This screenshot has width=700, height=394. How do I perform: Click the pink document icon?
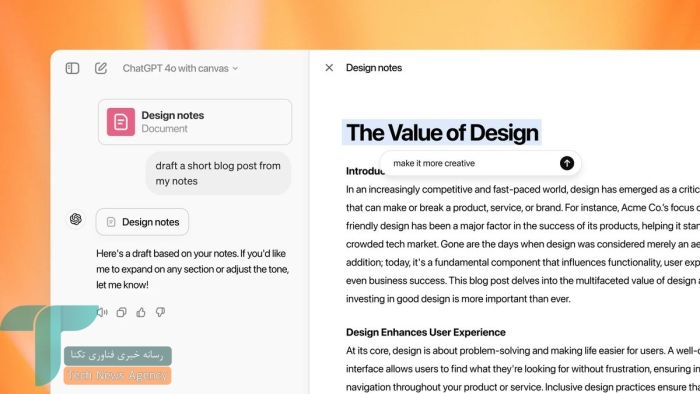[x=121, y=121]
